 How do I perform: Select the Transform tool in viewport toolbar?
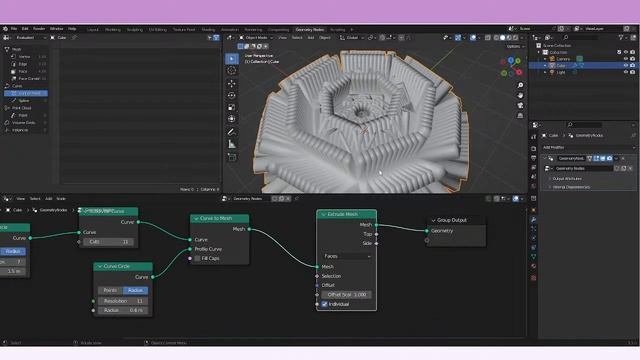tap(232, 119)
